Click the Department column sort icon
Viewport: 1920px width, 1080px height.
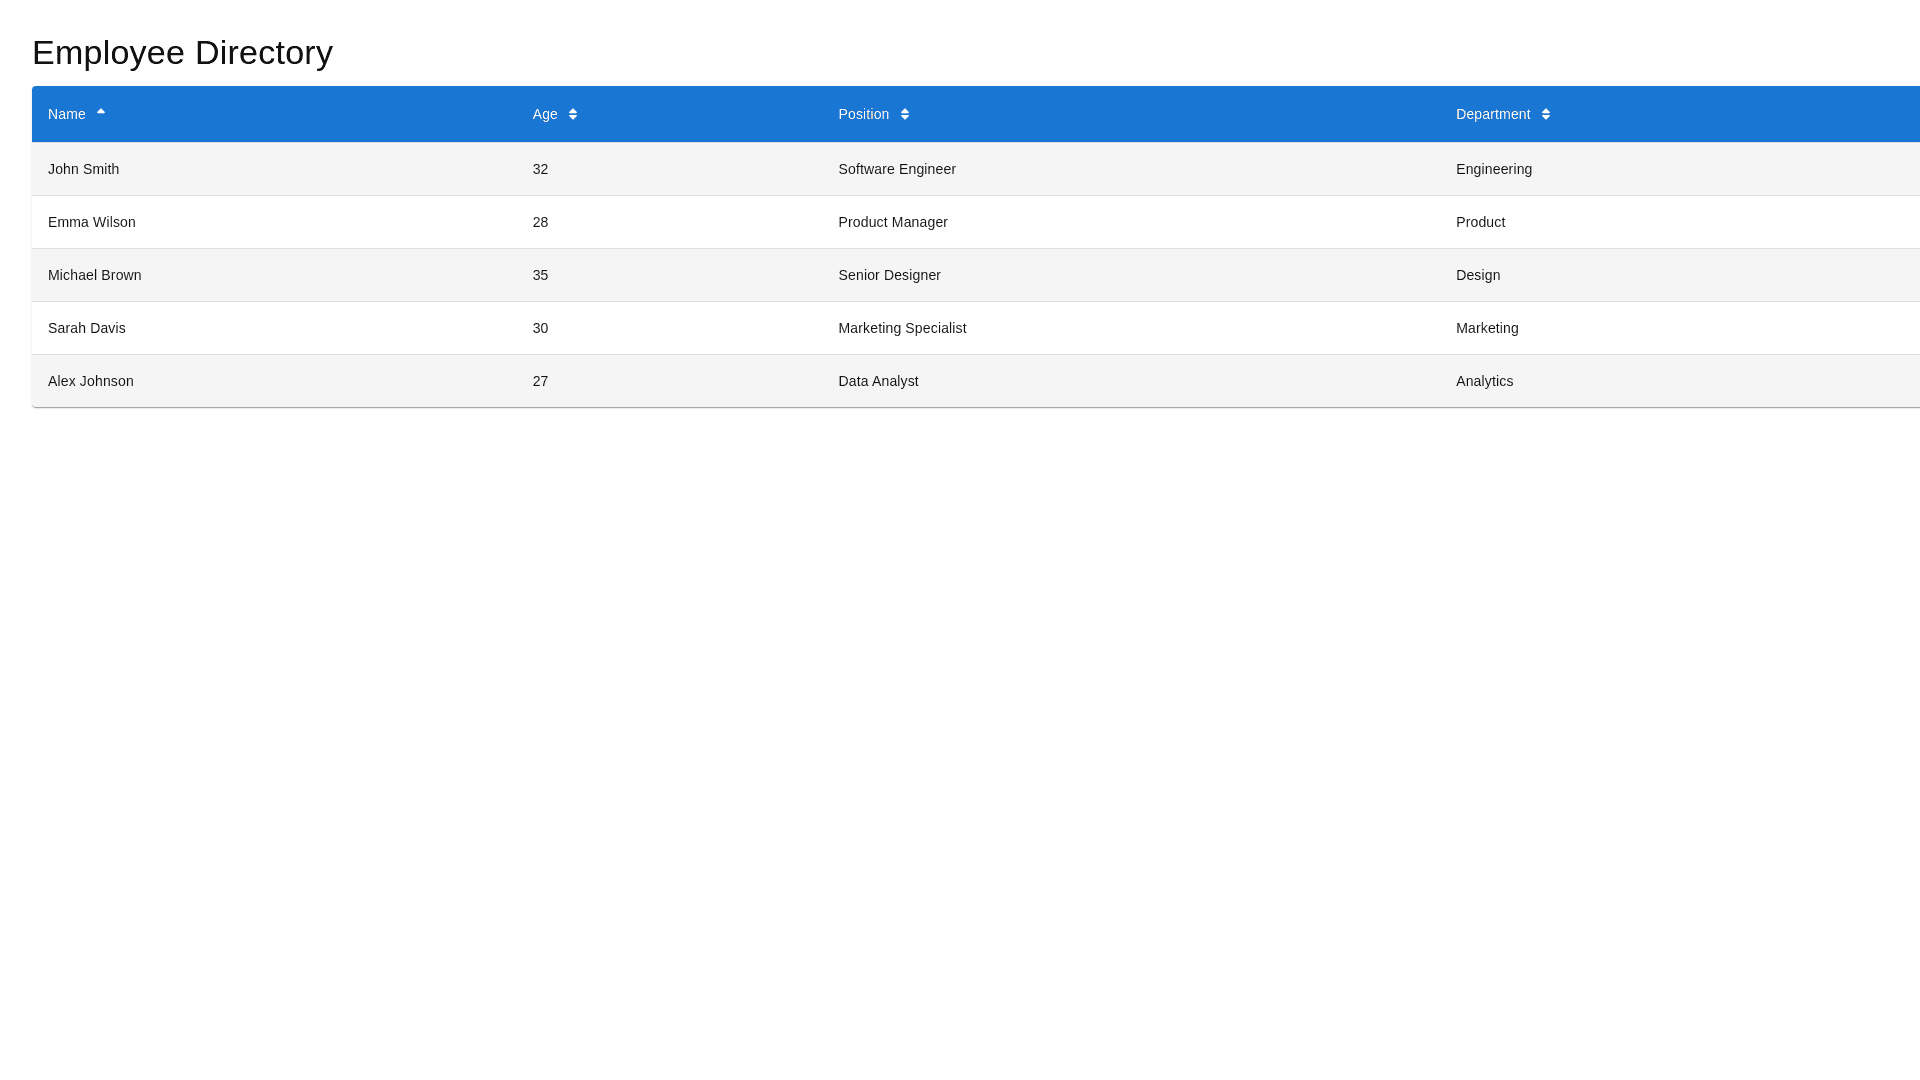pos(1546,114)
